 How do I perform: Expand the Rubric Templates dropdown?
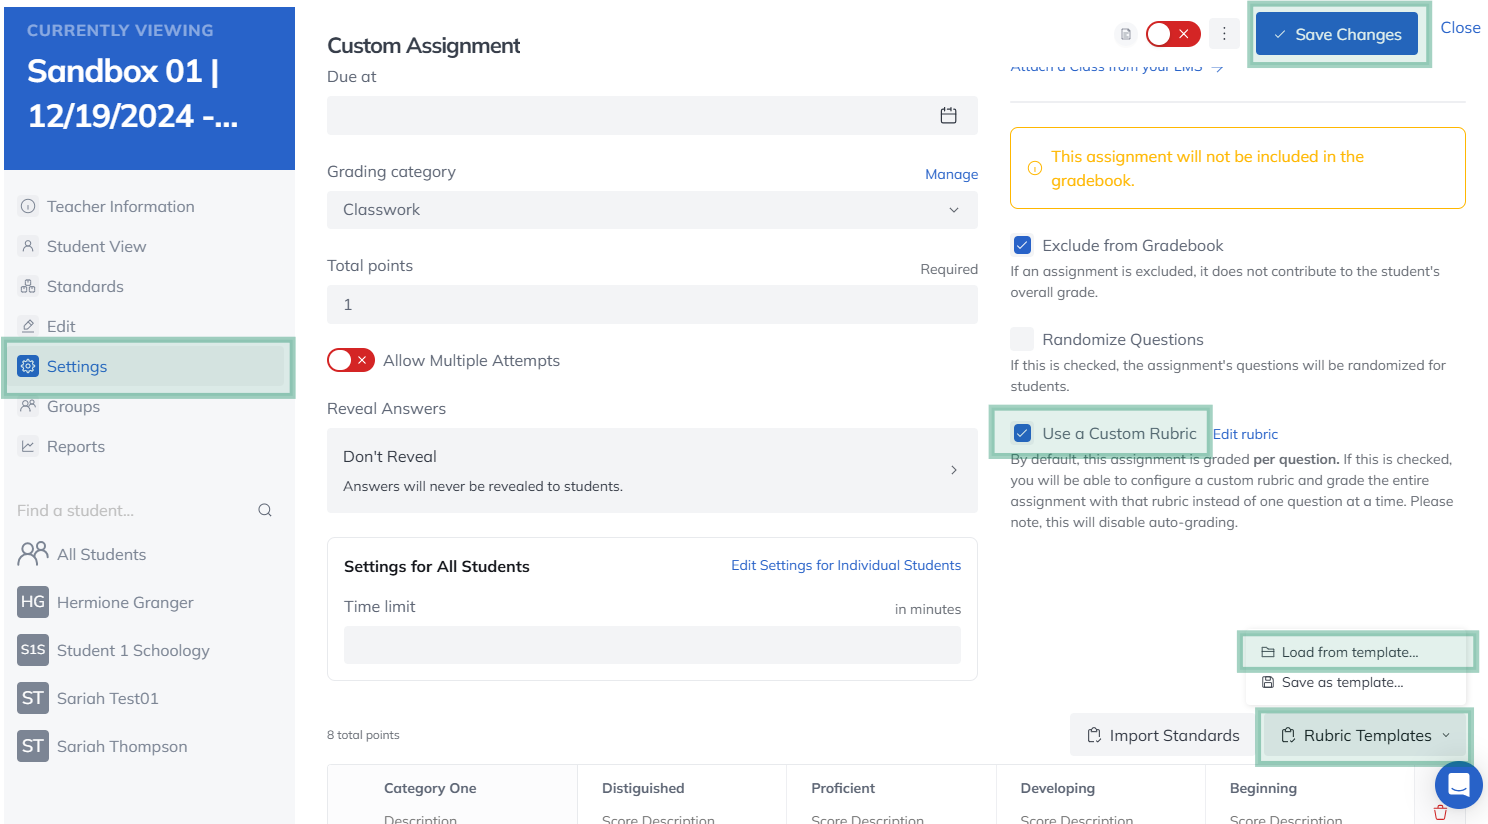(x=1366, y=736)
